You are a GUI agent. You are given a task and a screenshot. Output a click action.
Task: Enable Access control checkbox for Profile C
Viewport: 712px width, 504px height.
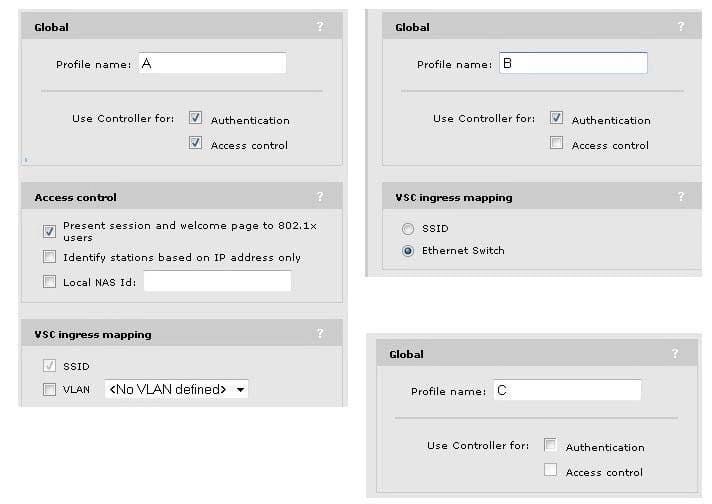pos(550,469)
